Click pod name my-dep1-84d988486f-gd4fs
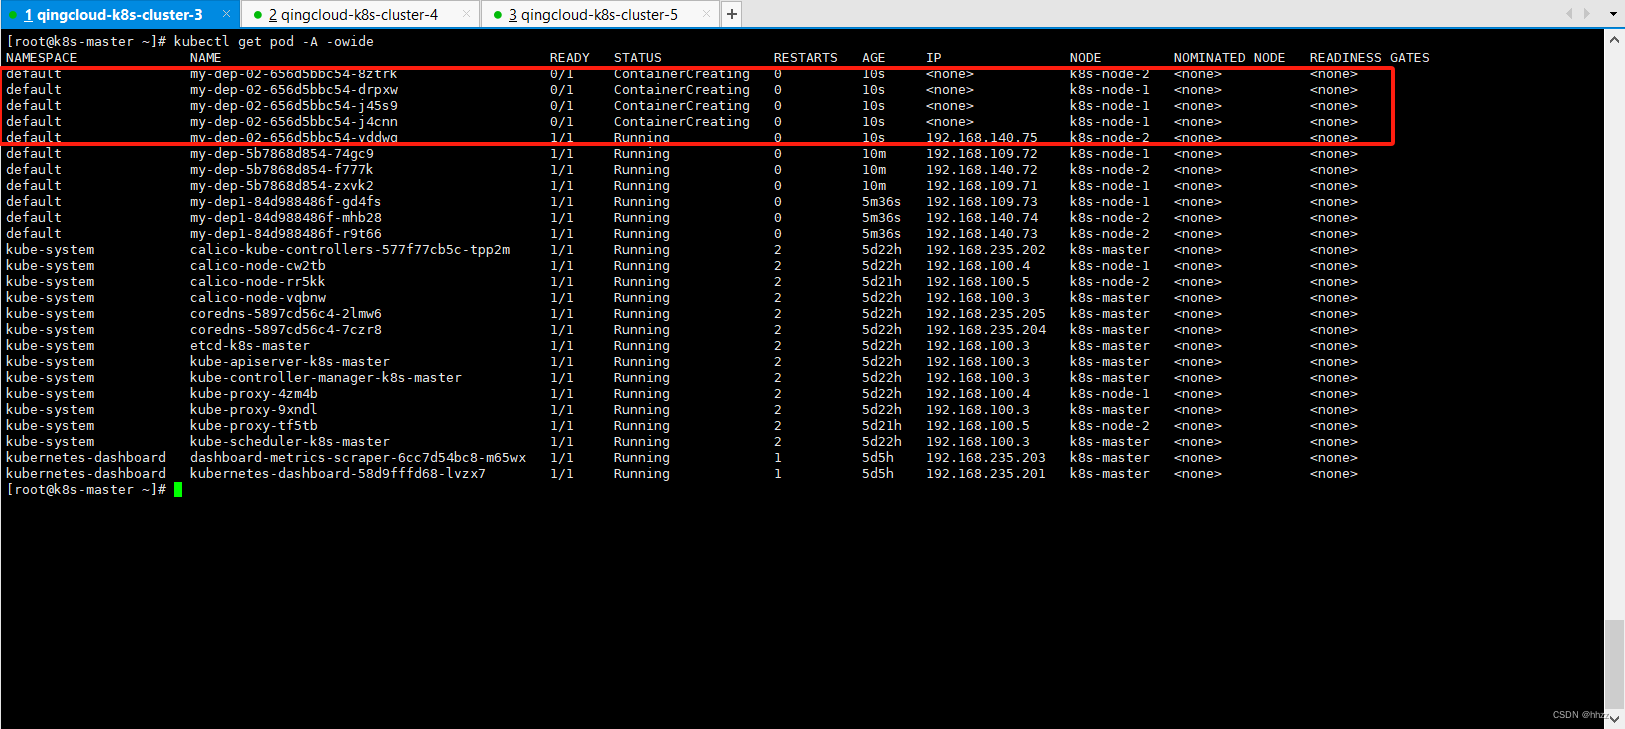The image size is (1625, 729). coord(286,202)
